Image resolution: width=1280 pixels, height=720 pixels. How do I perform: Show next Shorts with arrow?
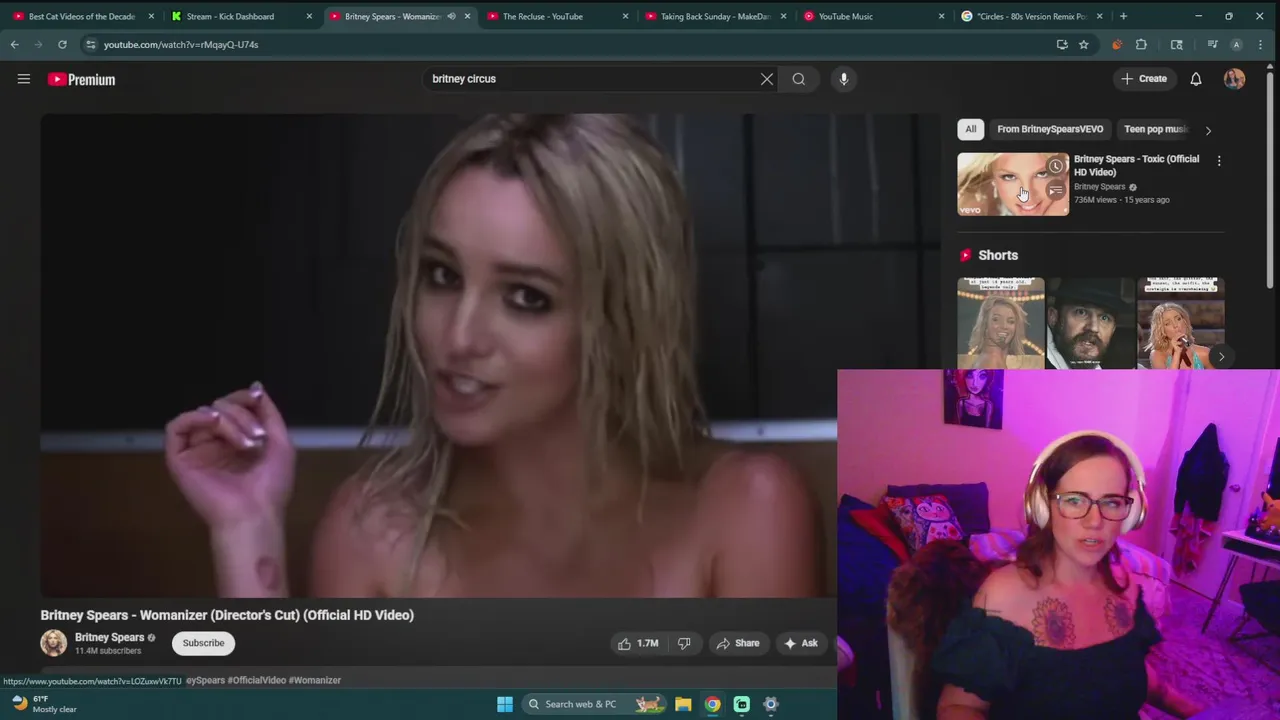point(1221,357)
